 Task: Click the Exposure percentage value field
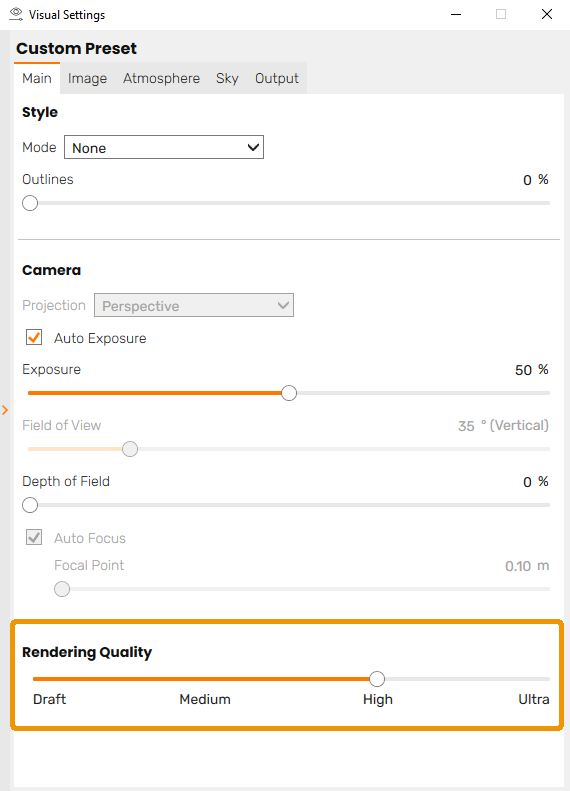(523, 370)
